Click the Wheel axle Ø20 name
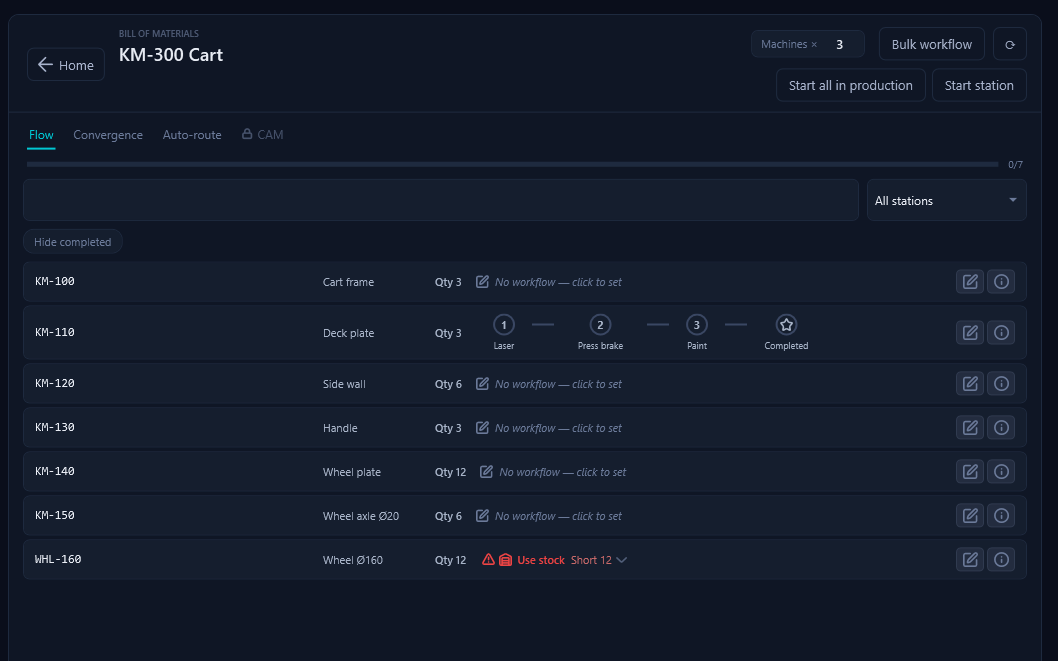This screenshot has height=661, width=1058. pos(360,516)
